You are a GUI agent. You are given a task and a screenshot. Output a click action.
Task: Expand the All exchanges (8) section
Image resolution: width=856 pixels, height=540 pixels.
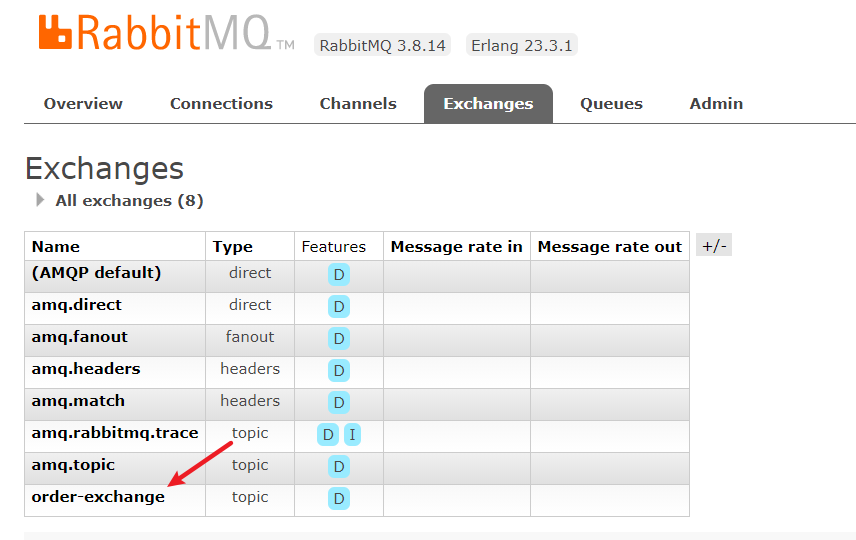pos(129,201)
